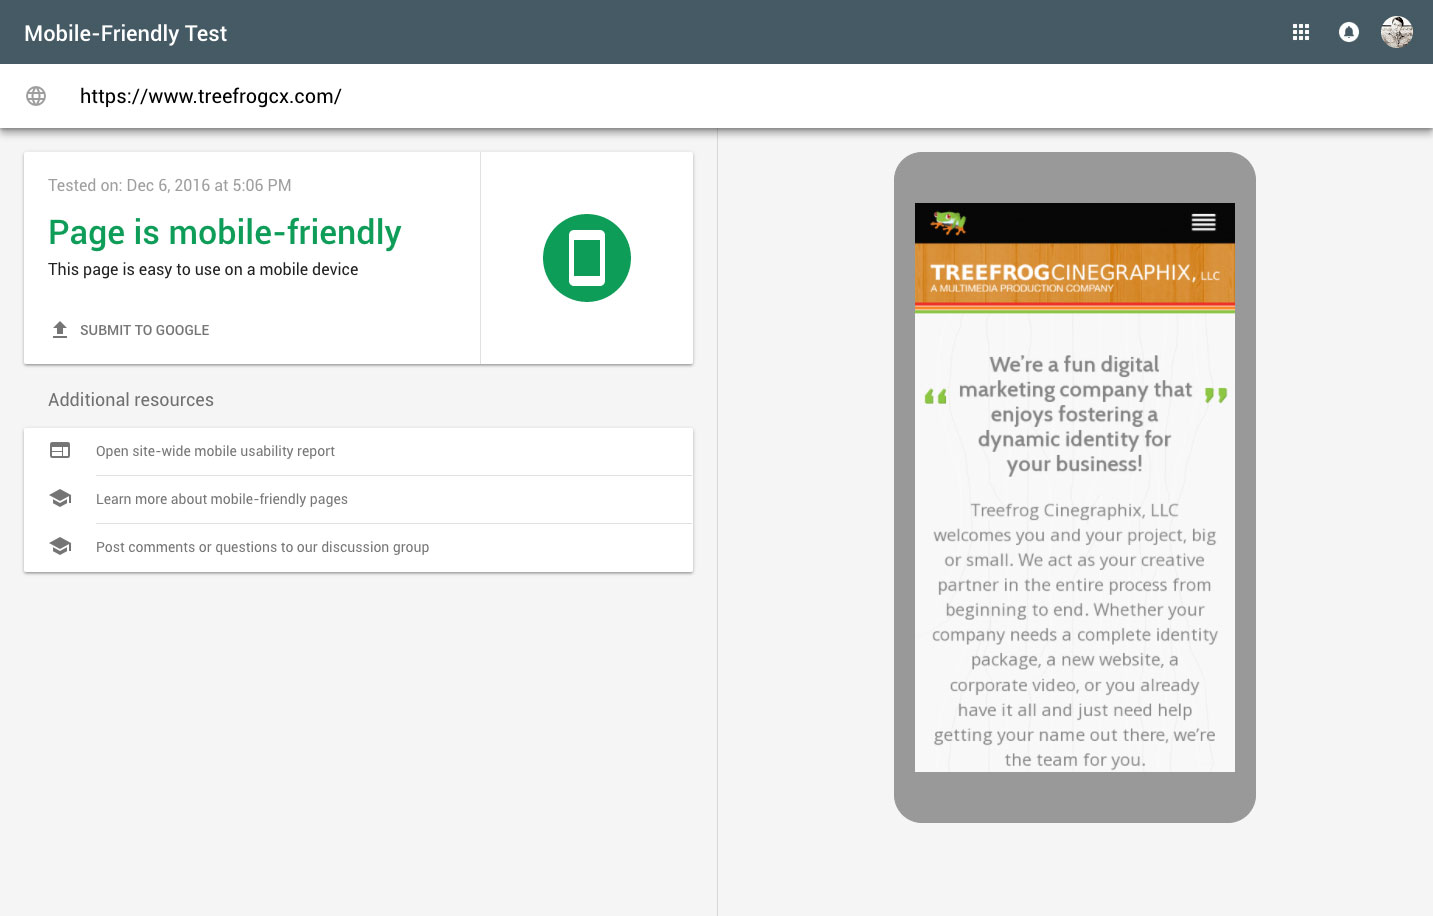This screenshot has height=916, width=1433.
Task: Click the web page icon beside usability report
Action: click(x=60, y=451)
